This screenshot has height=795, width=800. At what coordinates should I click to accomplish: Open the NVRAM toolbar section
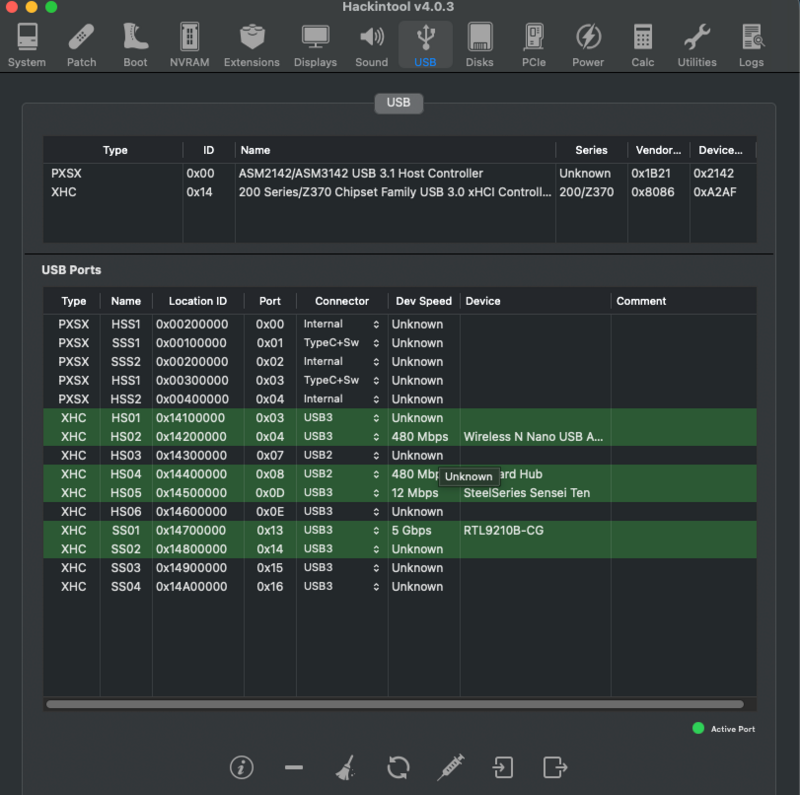click(x=188, y=45)
